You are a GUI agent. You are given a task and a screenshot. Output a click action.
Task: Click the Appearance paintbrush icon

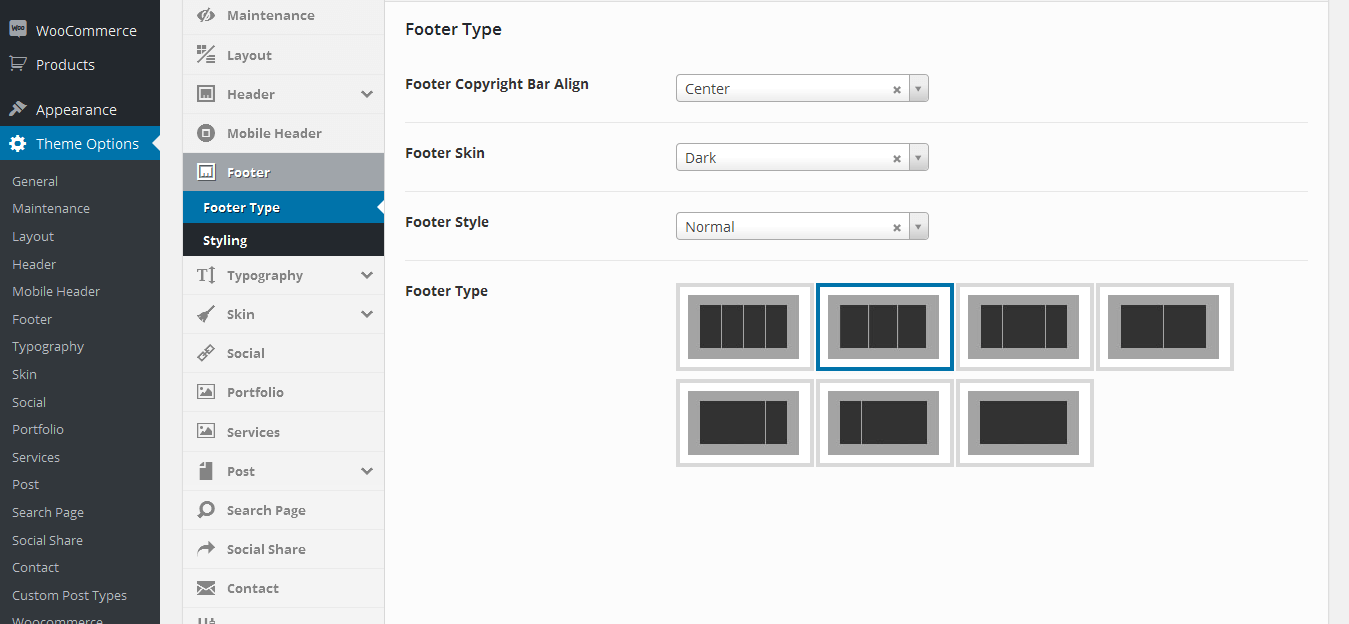18,109
